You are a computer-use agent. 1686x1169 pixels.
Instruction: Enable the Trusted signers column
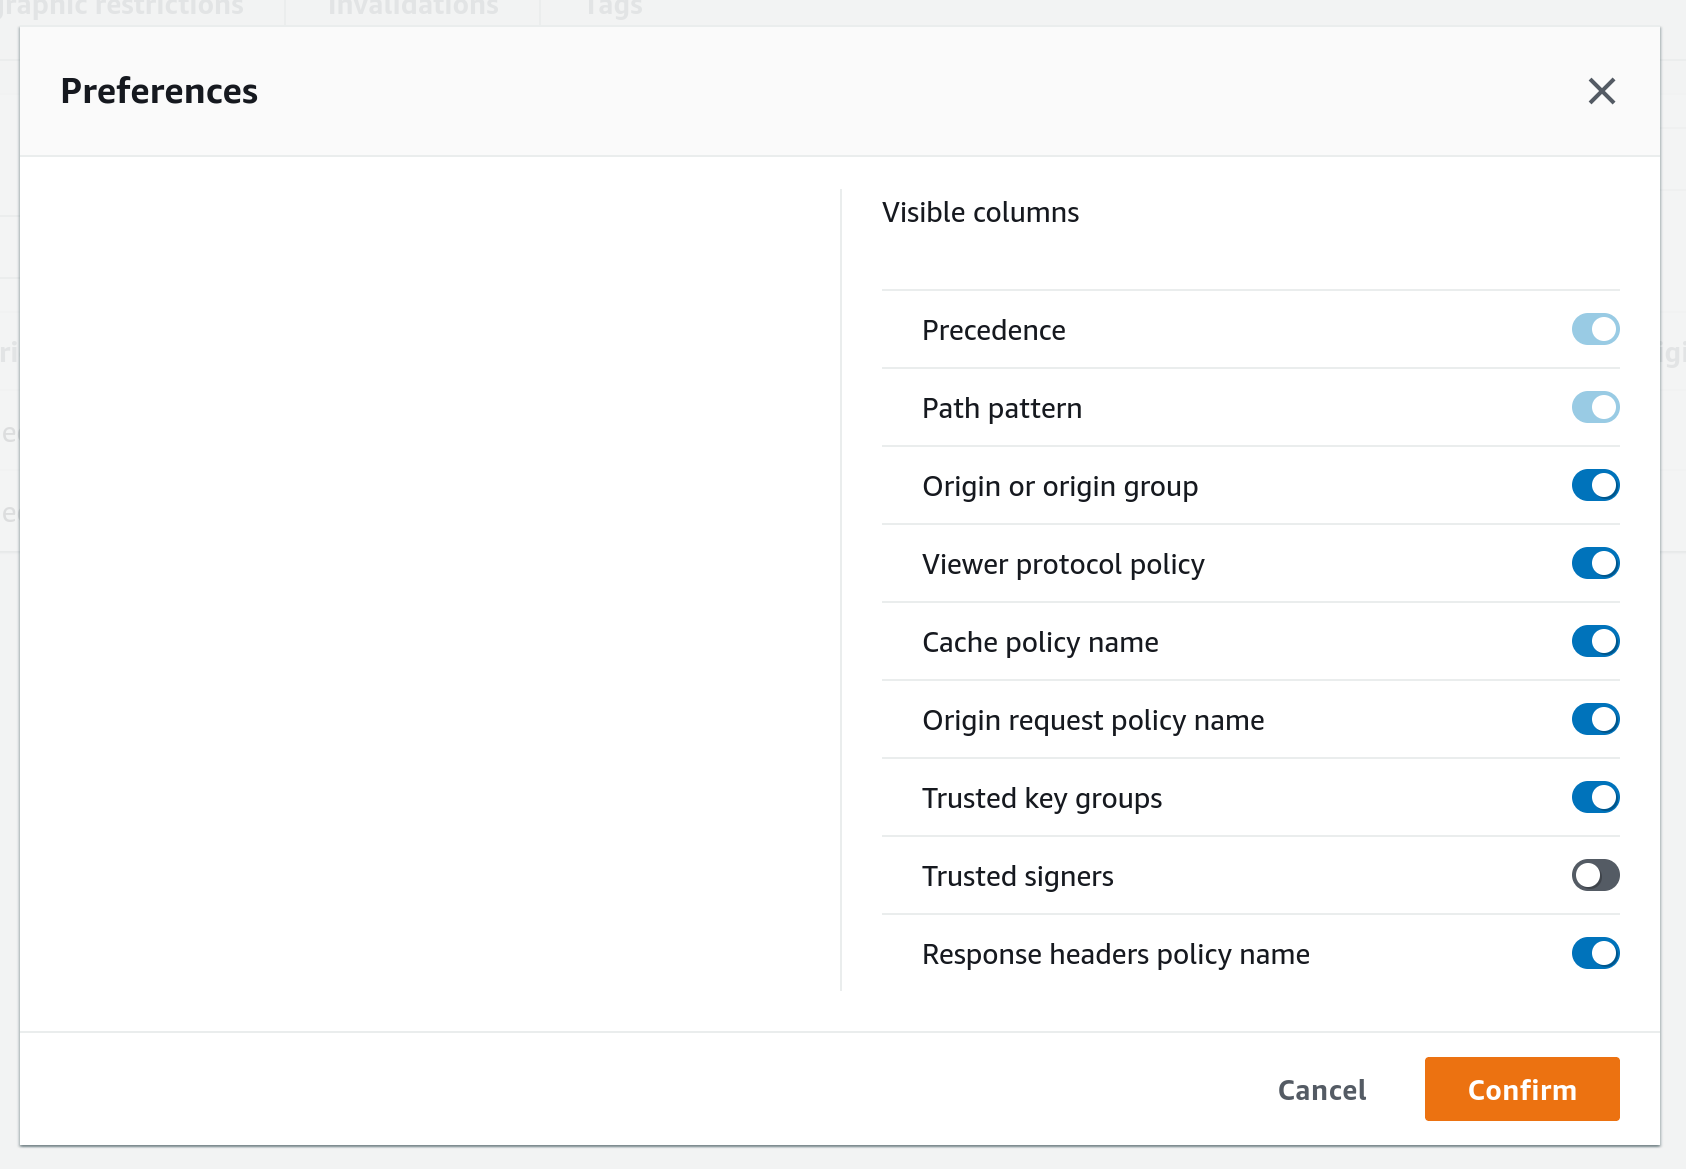coord(1595,875)
